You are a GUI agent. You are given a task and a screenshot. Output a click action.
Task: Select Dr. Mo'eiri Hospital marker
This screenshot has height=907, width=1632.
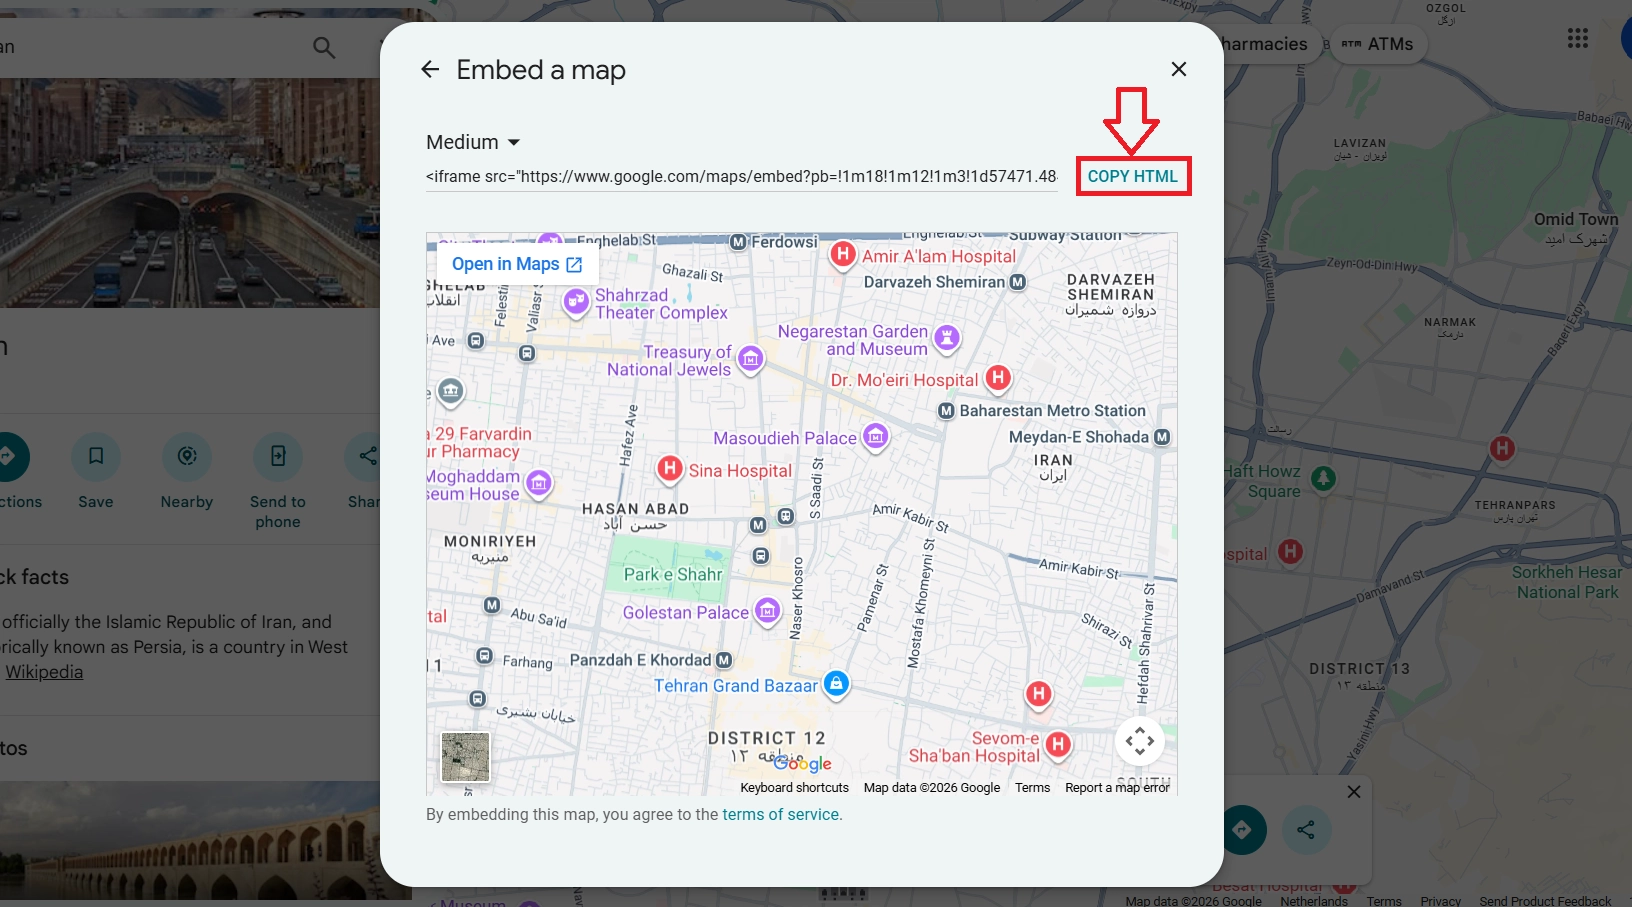pos(998,378)
